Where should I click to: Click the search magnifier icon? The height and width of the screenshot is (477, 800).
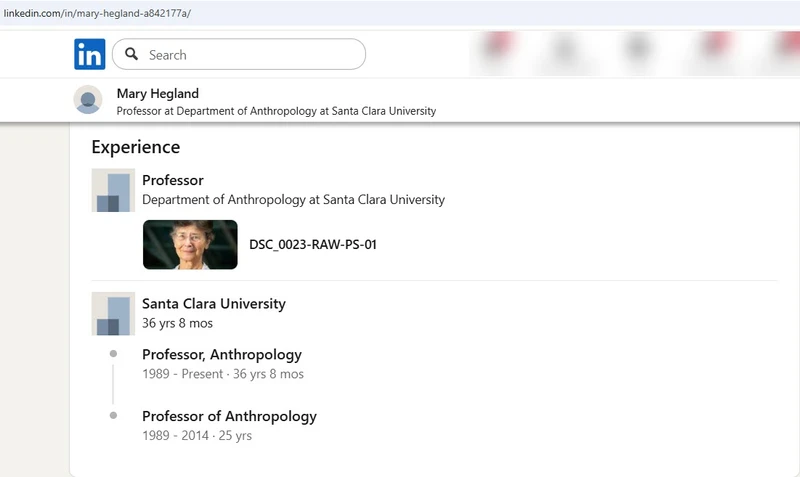132,54
